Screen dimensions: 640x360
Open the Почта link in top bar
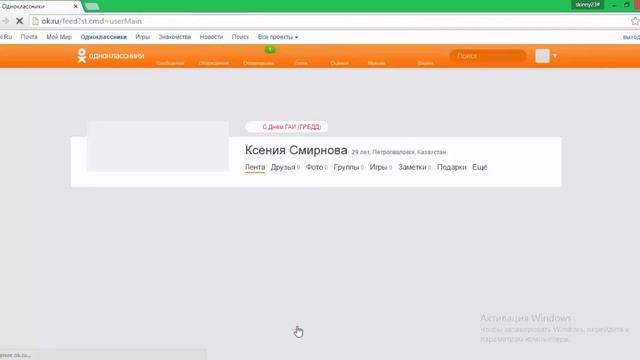tap(29, 37)
